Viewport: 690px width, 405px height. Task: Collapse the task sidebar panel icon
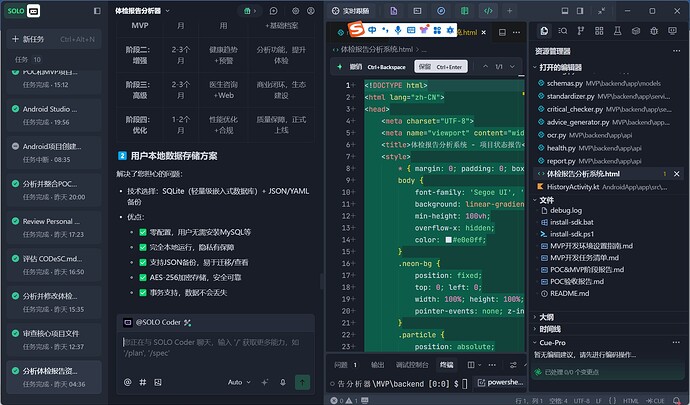point(97,11)
